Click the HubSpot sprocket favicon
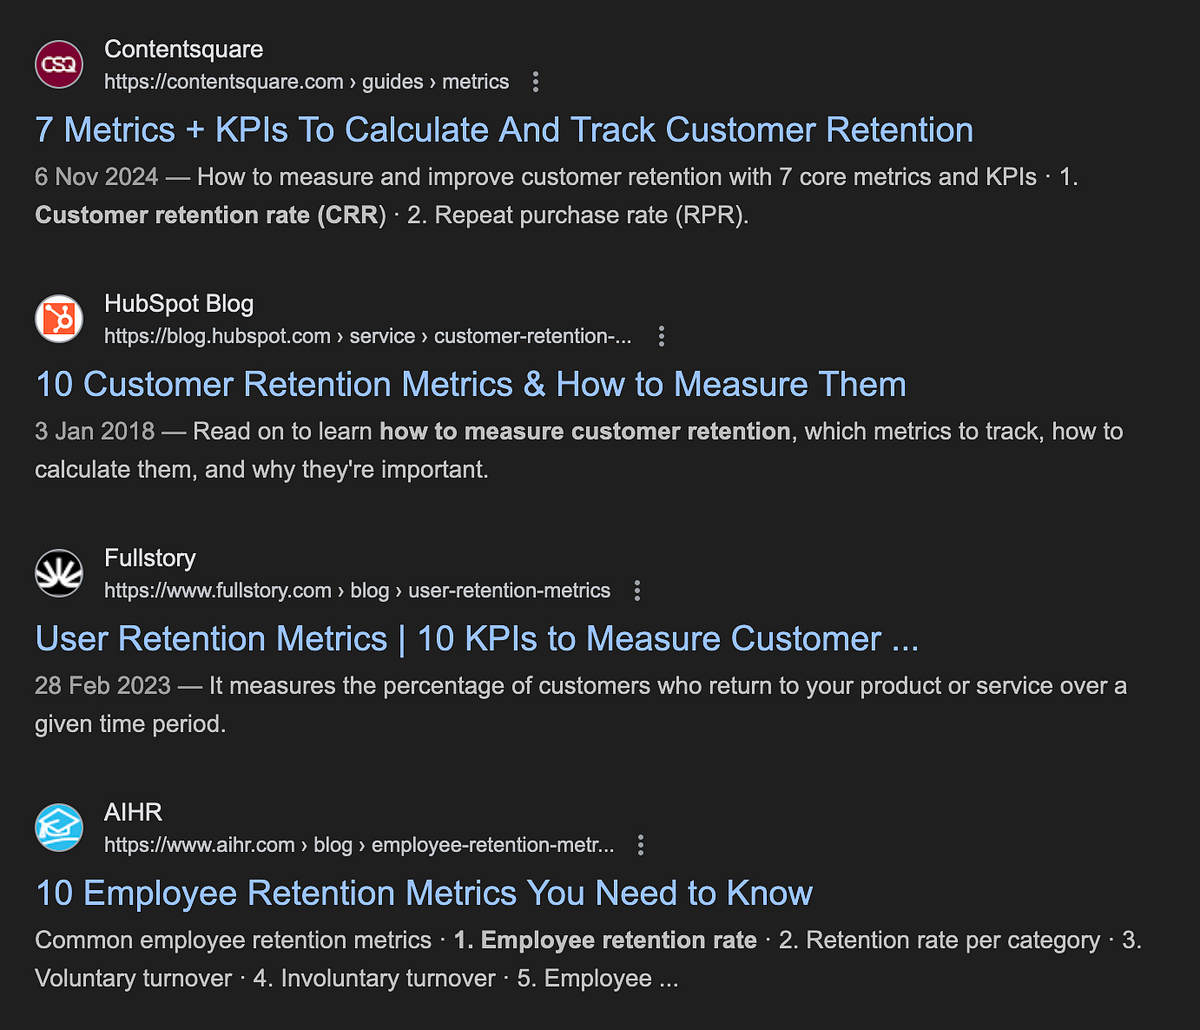 click(58, 318)
